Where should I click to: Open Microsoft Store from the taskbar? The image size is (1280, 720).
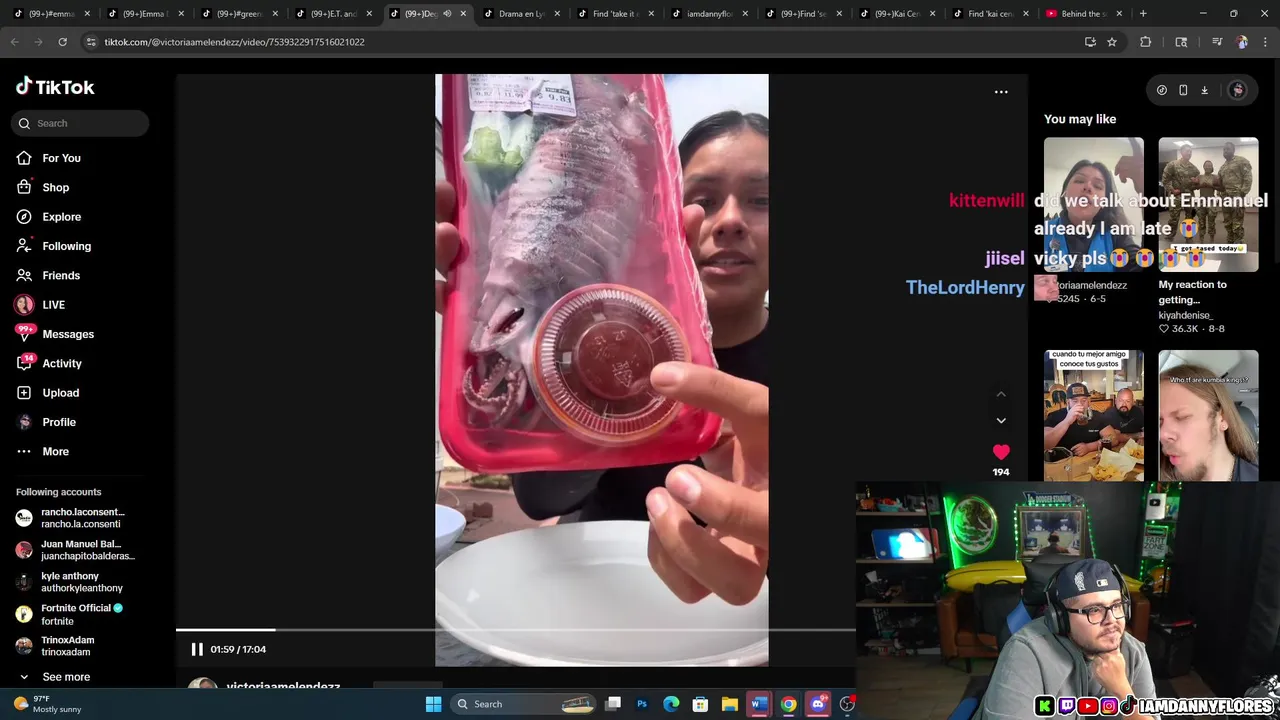pos(701,704)
